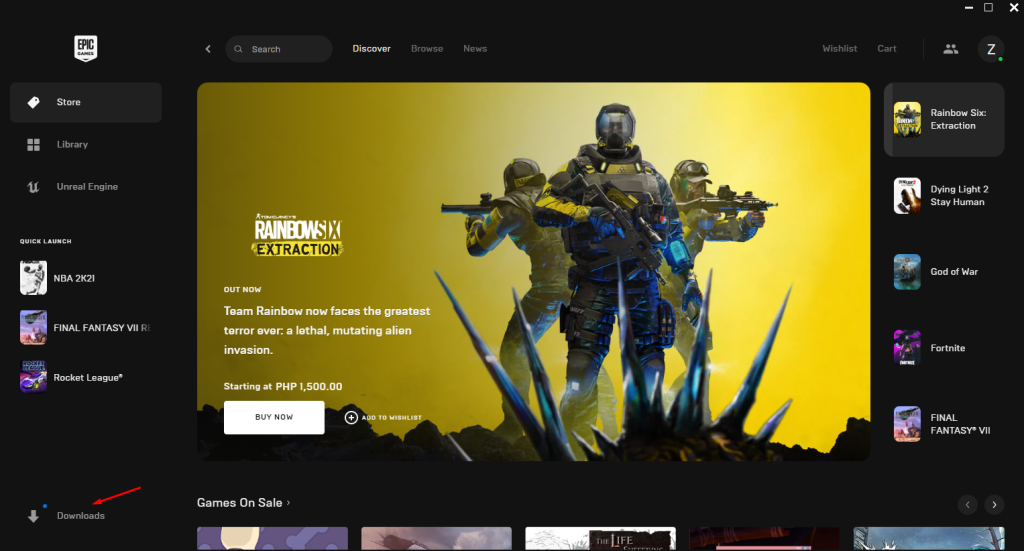Viewport: 1024px width, 551px height.
Task: Click Rocket League quick launch text
Action: (88, 377)
